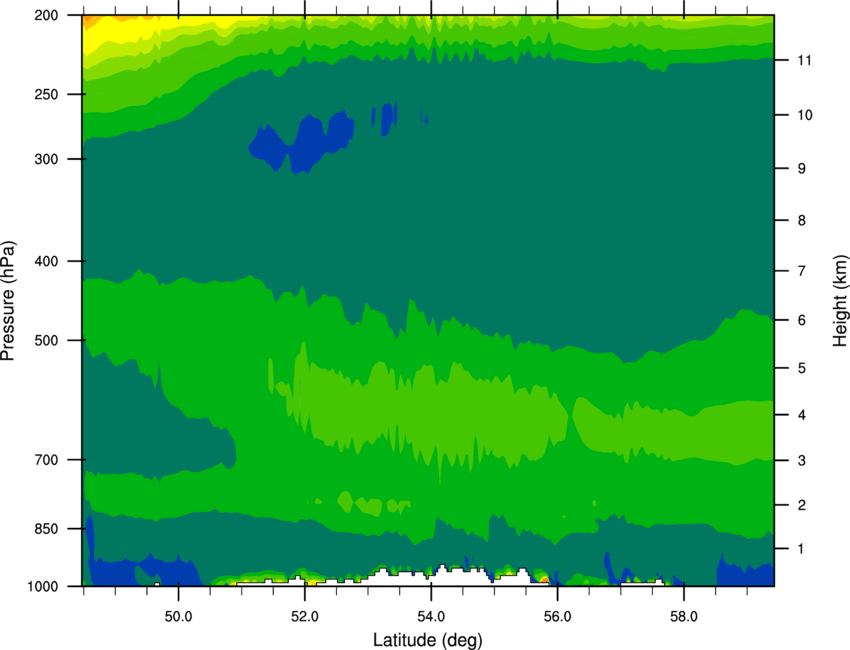This screenshot has width=850, height=650.
Task: Pick the 6 km height label
Action: tap(802, 320)
